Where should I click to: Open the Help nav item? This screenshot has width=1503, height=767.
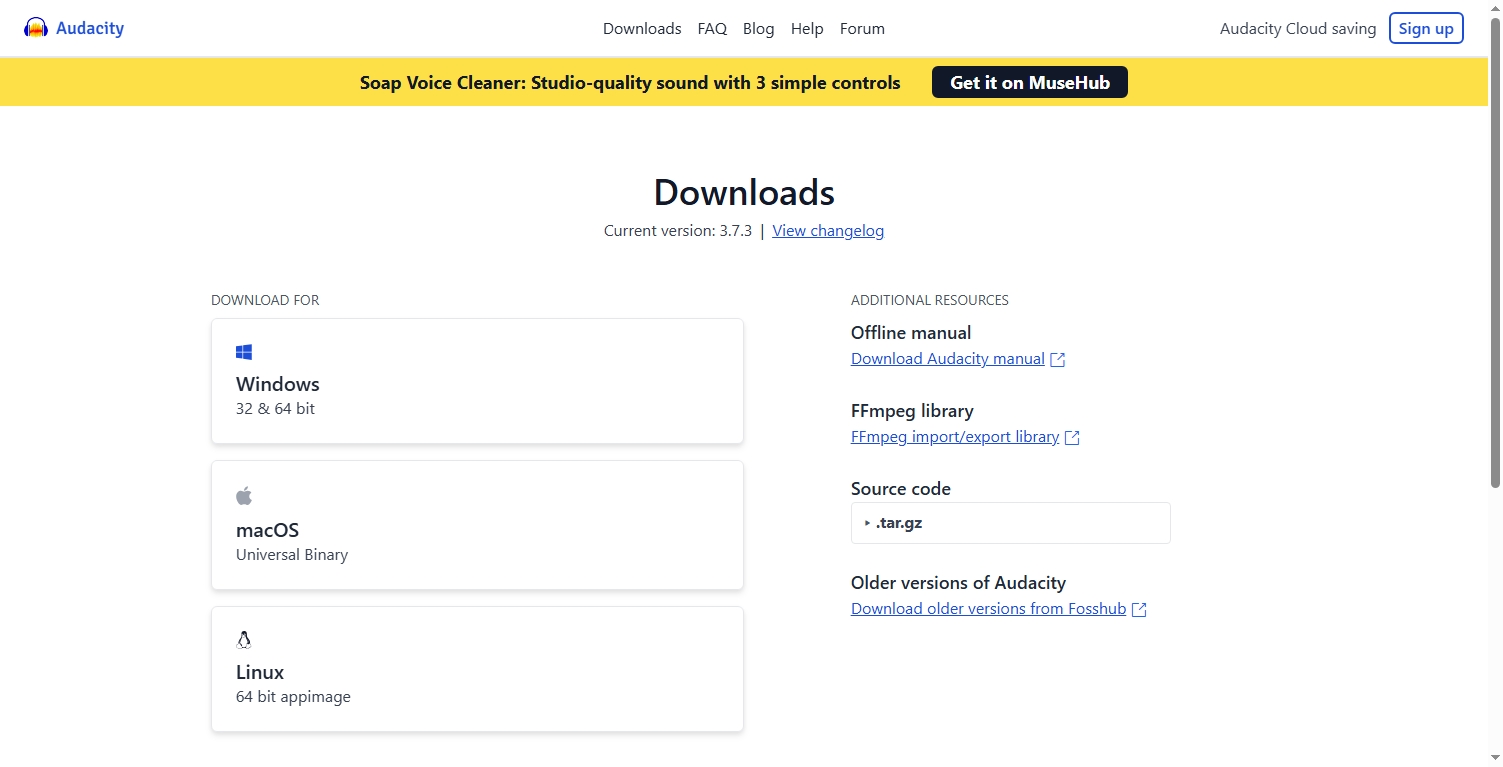807,29
